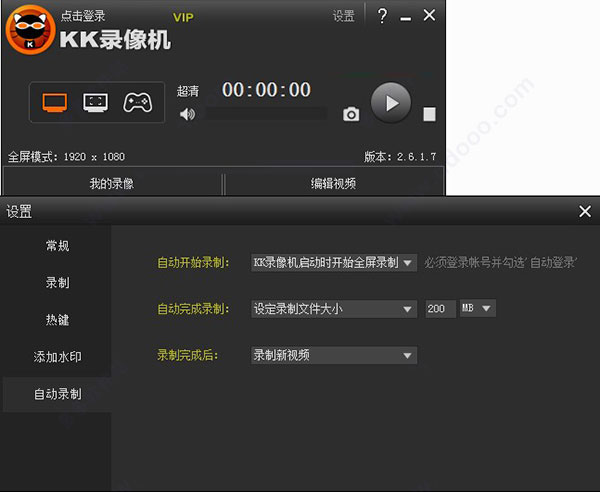Close the 设置 dialog
600x492 pixels.
point(585,211)
